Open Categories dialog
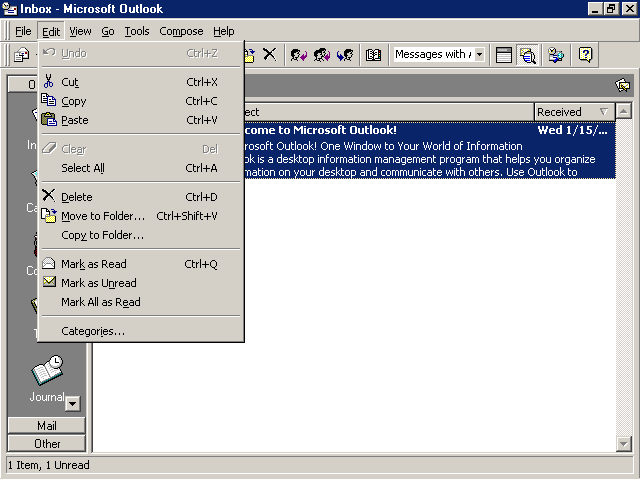Screen dimensions: 640x480 [x=141, y=331]
